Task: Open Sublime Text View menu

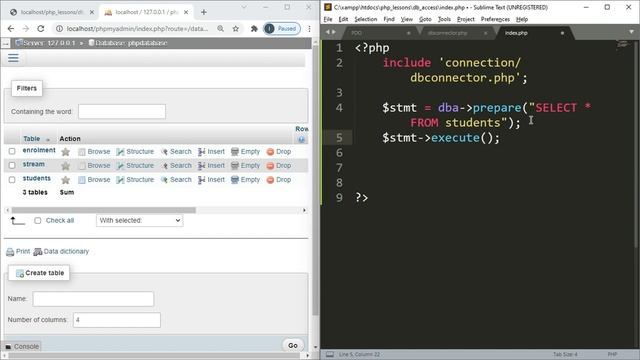Action: click(407, 19)
